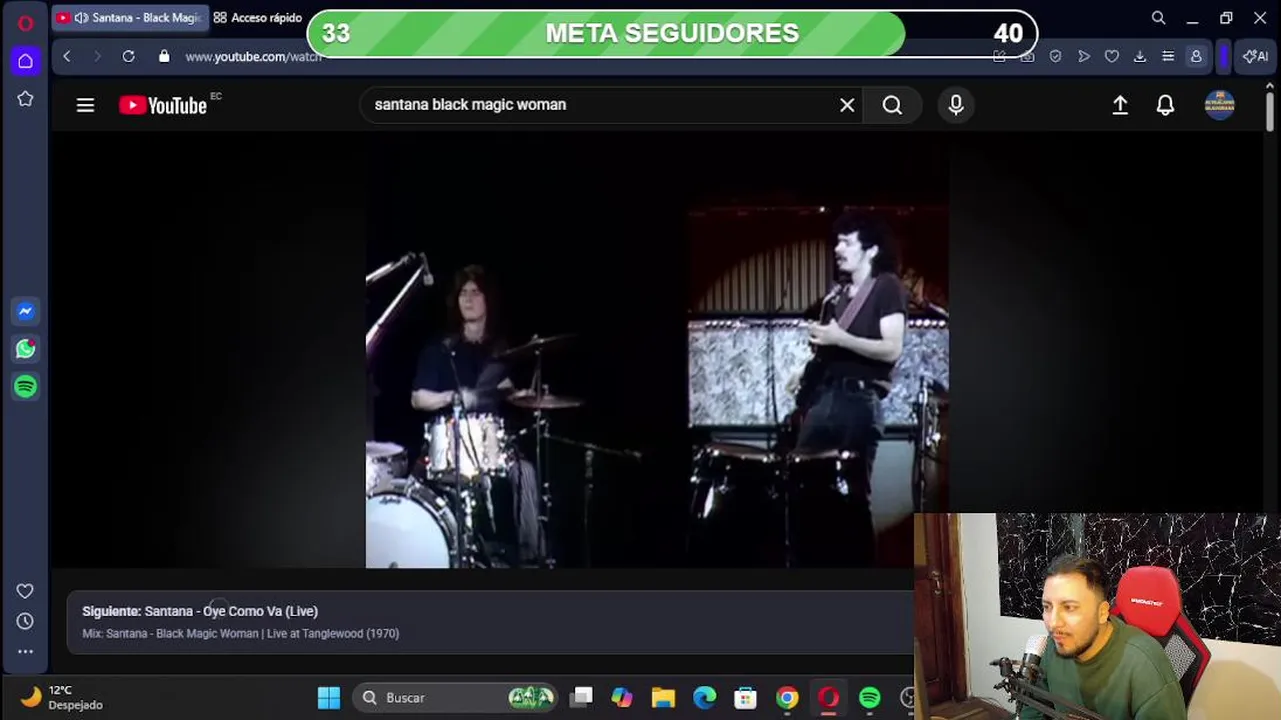The width and height of the screenshot is (1281, 720).
Task: Open the Windows Start menu
Action: [x=329, y=698]
